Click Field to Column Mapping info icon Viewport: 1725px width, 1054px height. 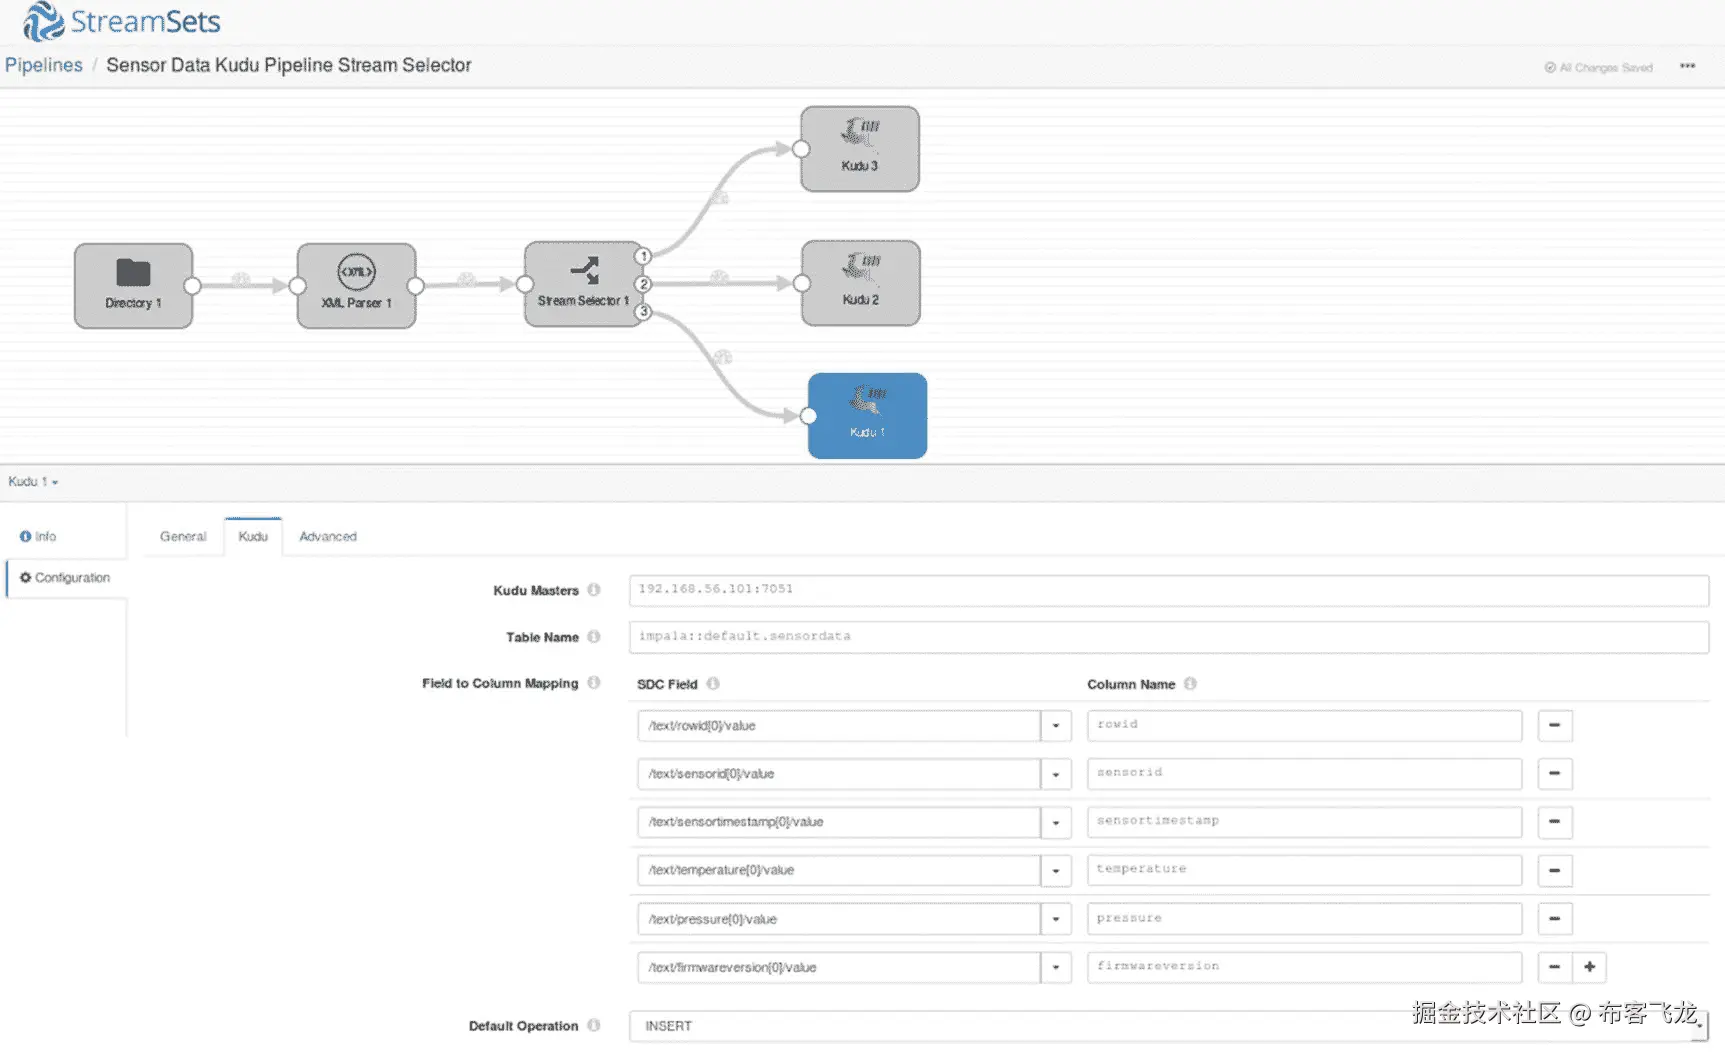pyautogui.click(x=594, y=683)
